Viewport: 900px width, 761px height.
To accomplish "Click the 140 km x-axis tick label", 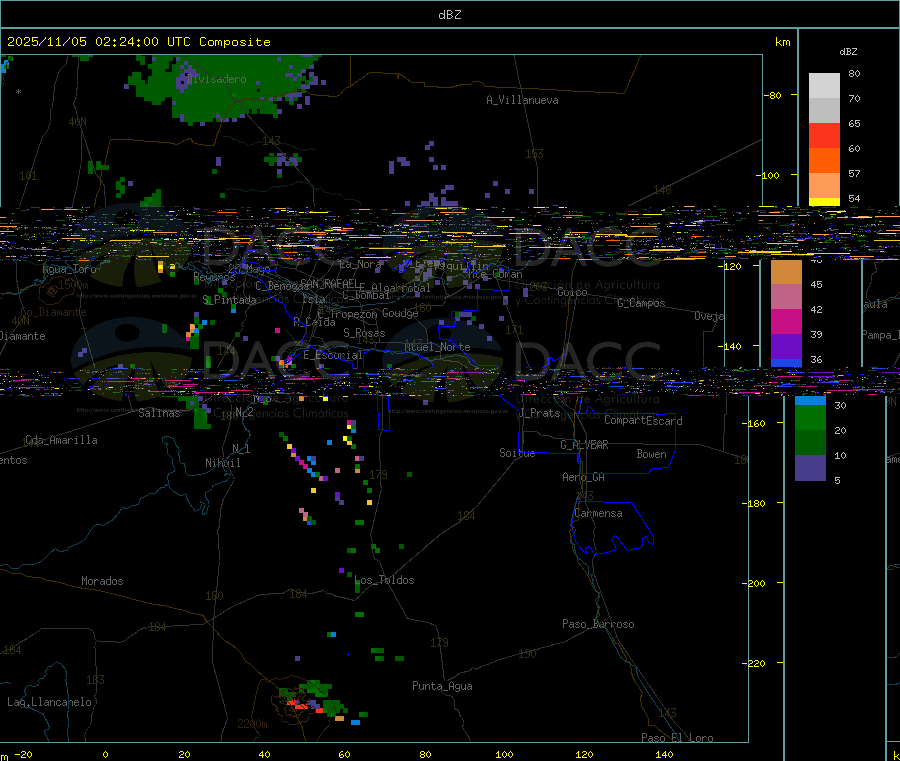I will click(x=664, y=754).
